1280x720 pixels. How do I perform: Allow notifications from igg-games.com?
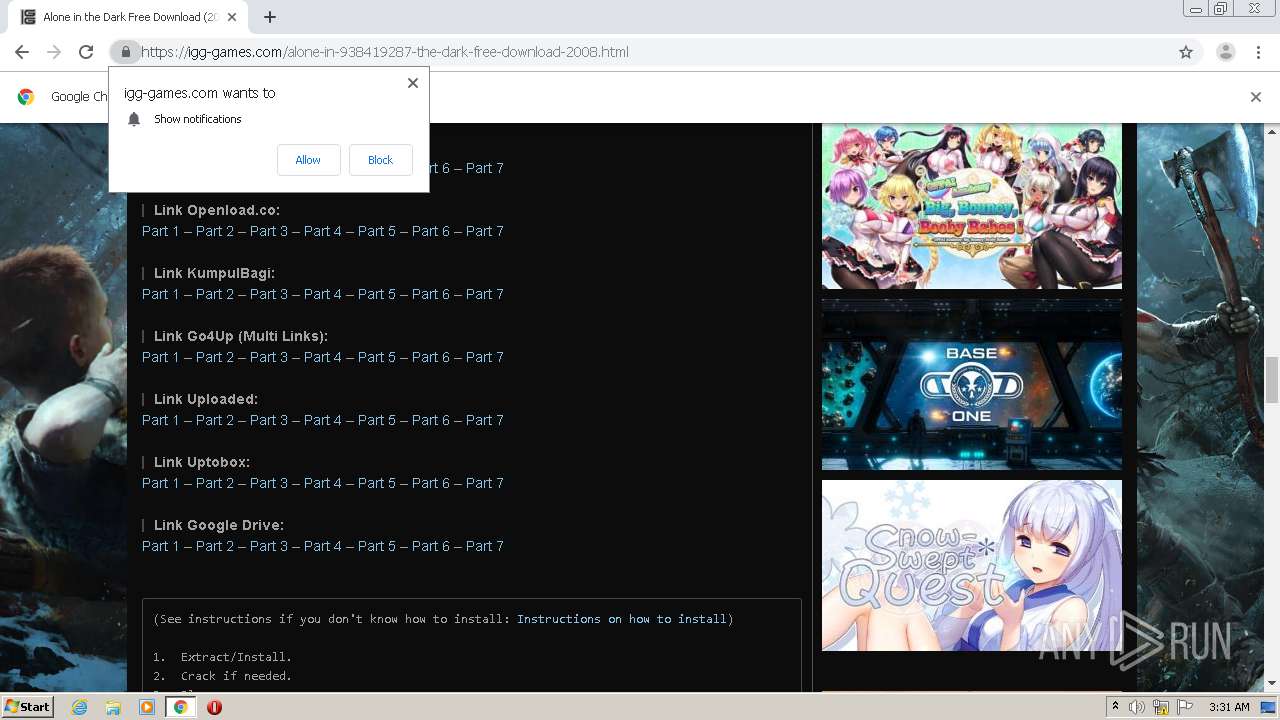point(308,160)
